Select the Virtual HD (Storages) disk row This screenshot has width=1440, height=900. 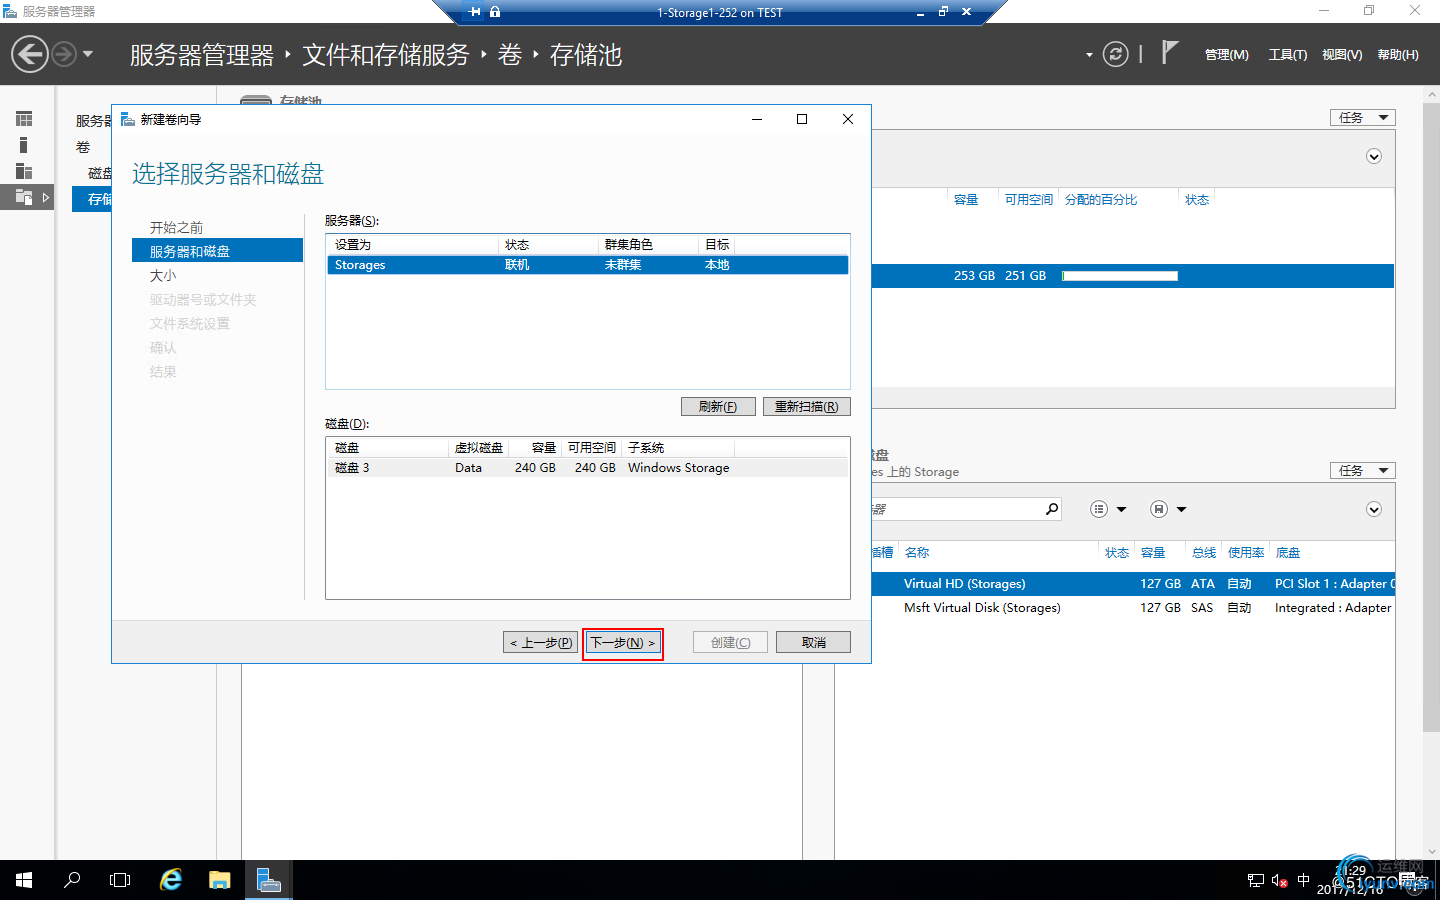pyautogui.click(x=1133, y=584)
